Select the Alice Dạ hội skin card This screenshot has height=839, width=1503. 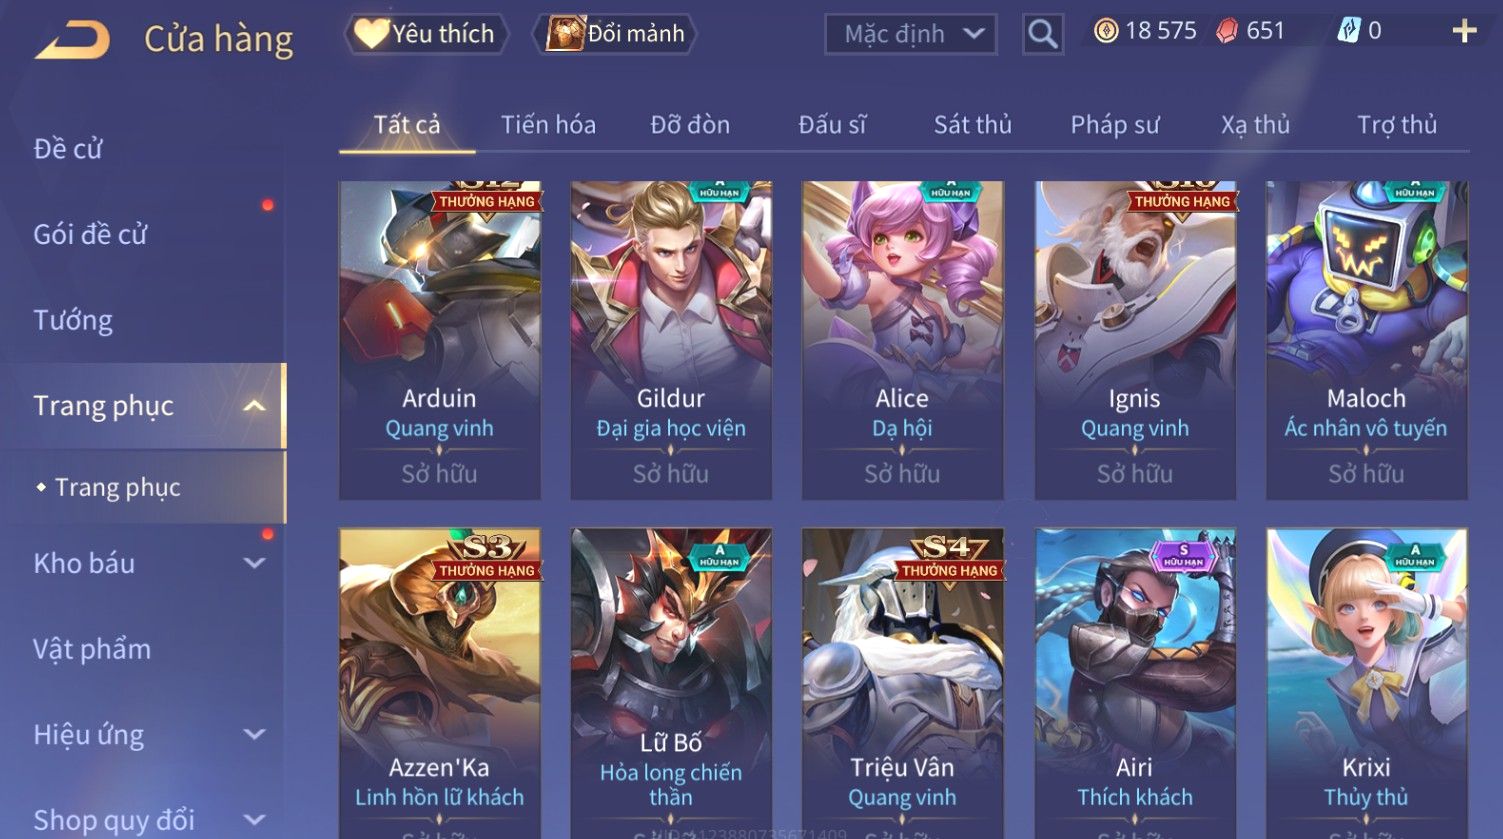tap(902, 340)
